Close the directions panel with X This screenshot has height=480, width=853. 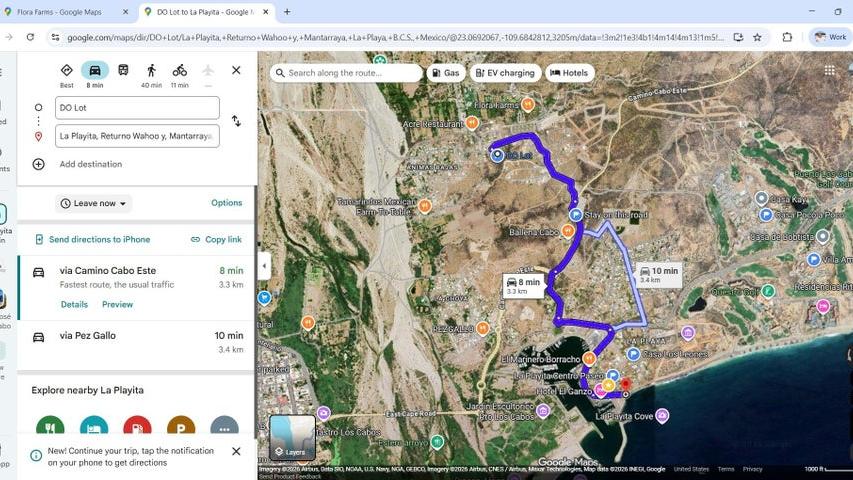coord(236,70)
